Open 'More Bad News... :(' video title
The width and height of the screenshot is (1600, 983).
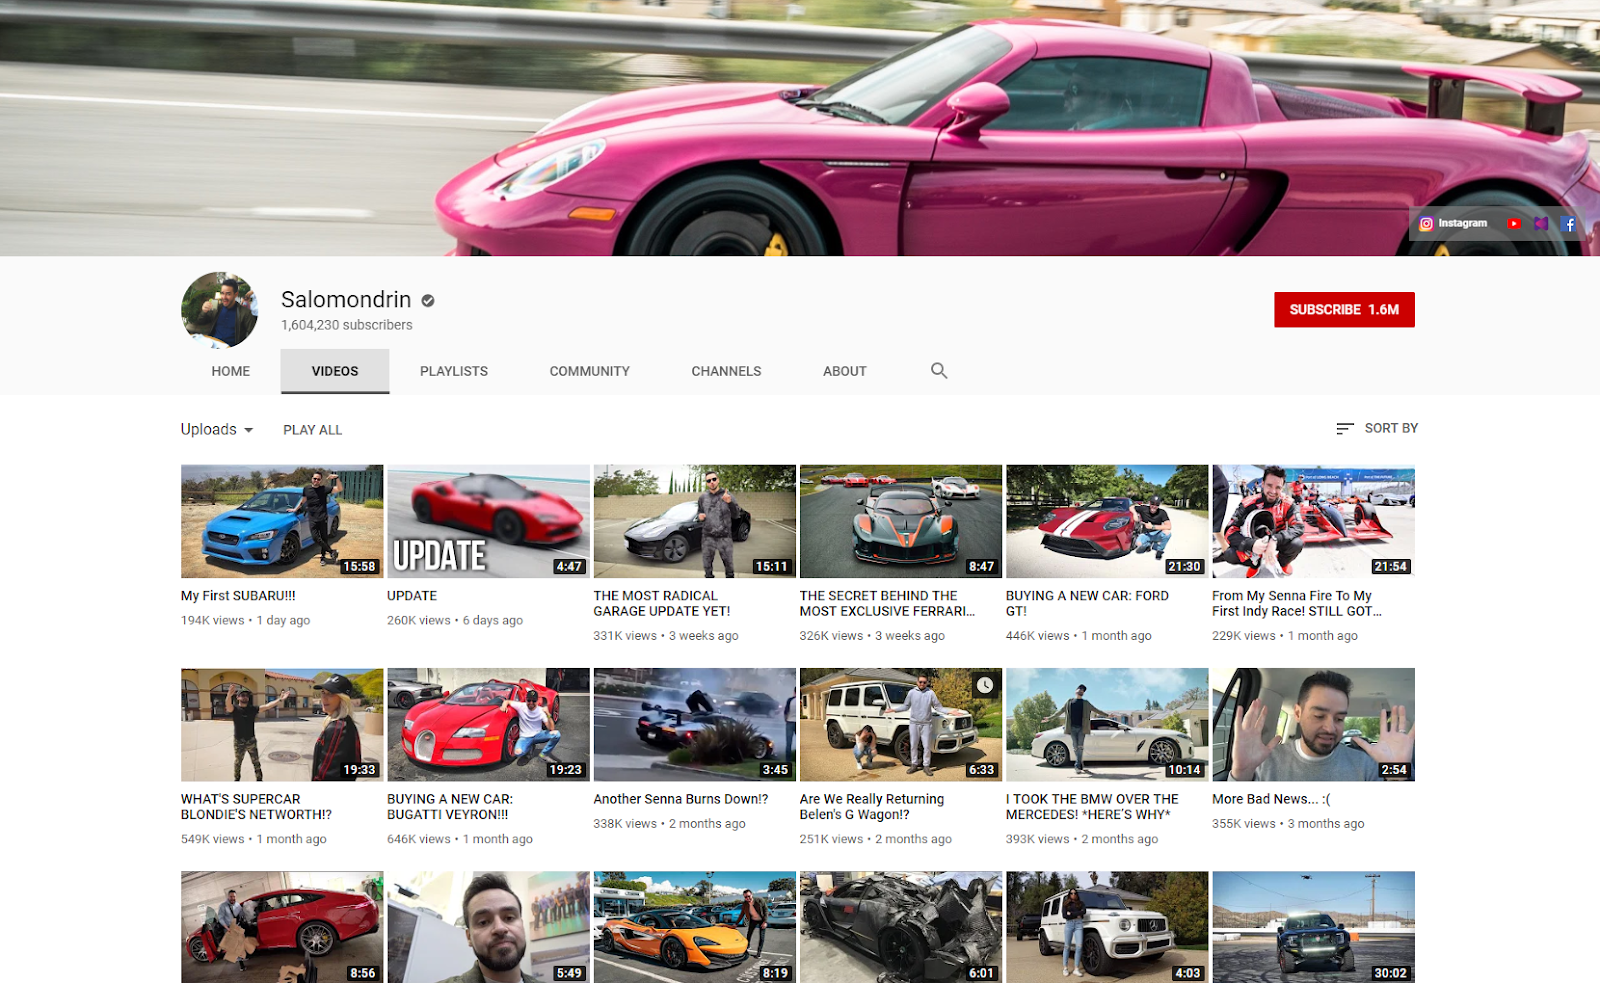point(1271,799)
